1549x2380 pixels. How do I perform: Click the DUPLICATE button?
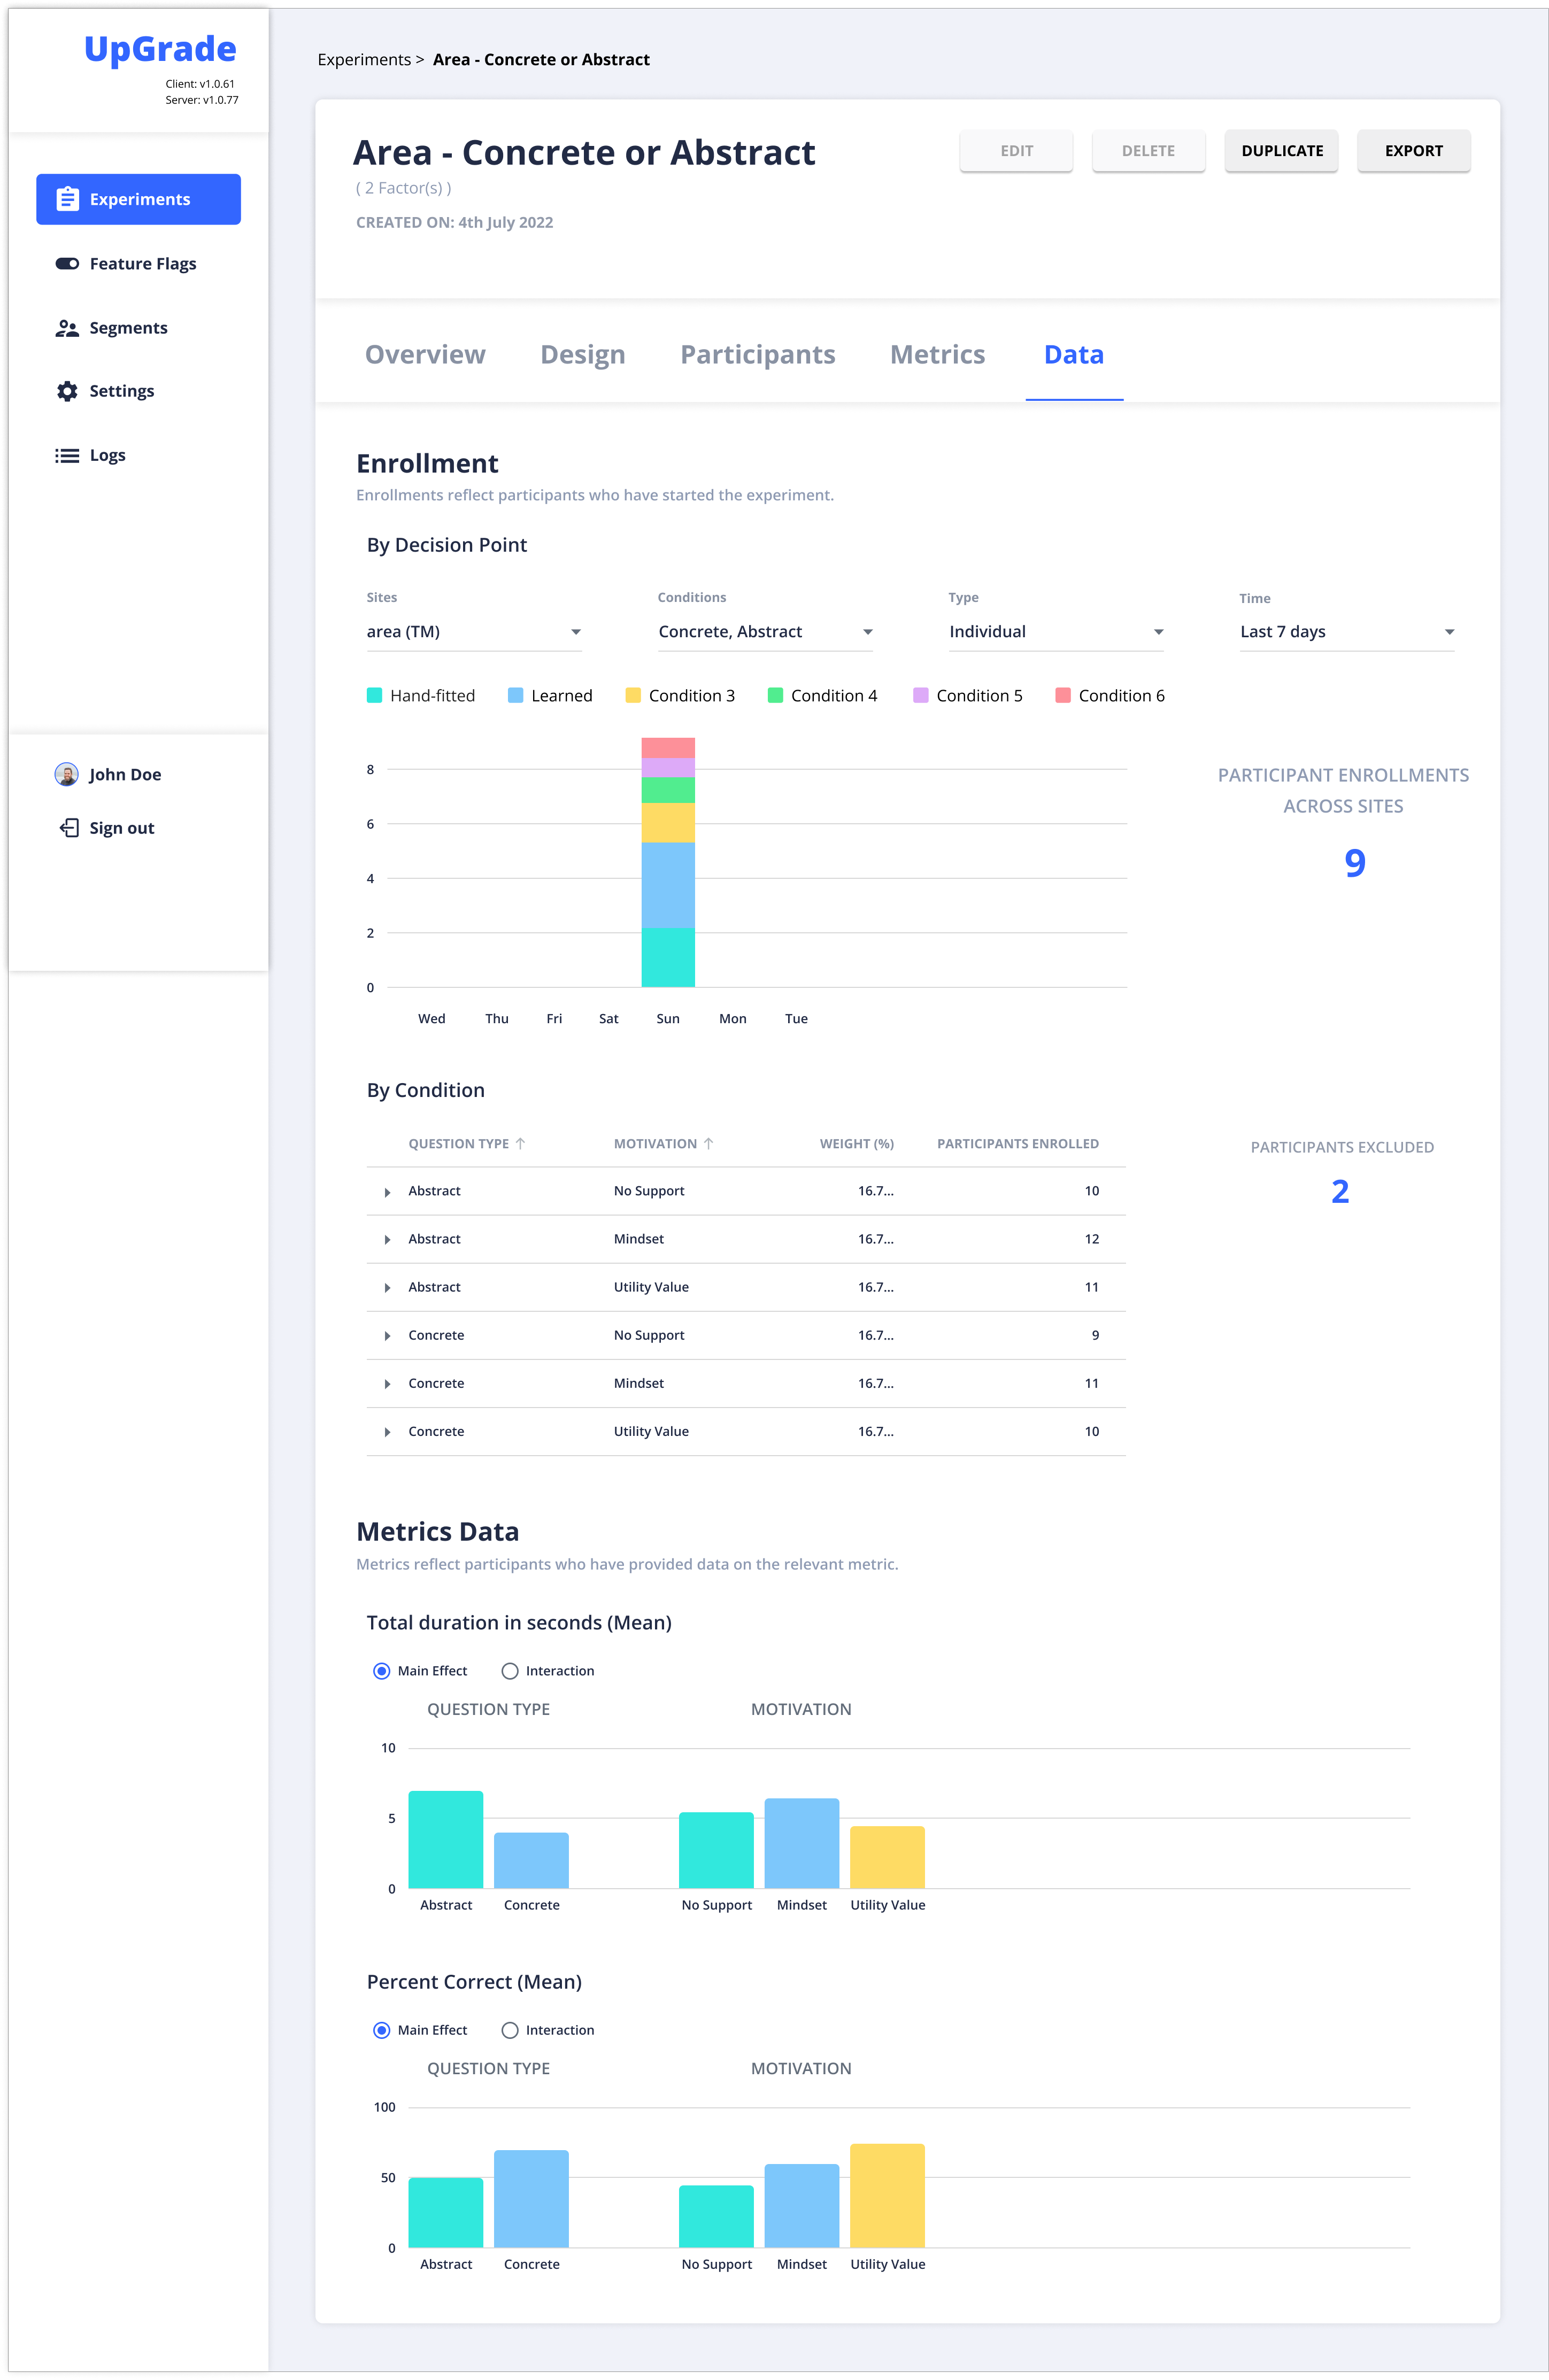tap(1281, 150)
